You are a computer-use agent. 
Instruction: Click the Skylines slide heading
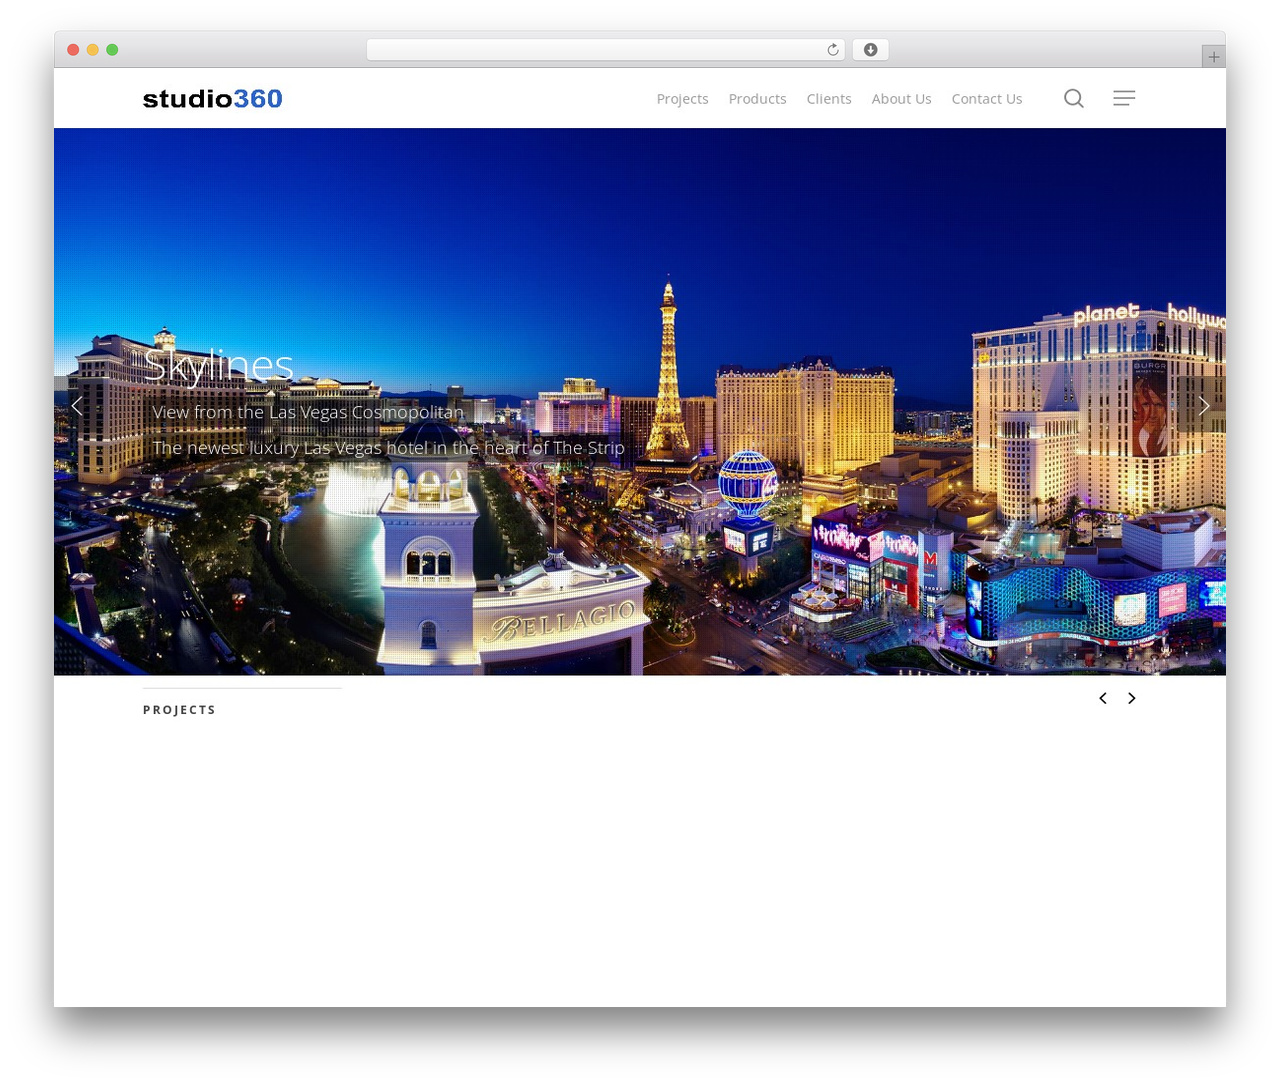coord(218,366)
